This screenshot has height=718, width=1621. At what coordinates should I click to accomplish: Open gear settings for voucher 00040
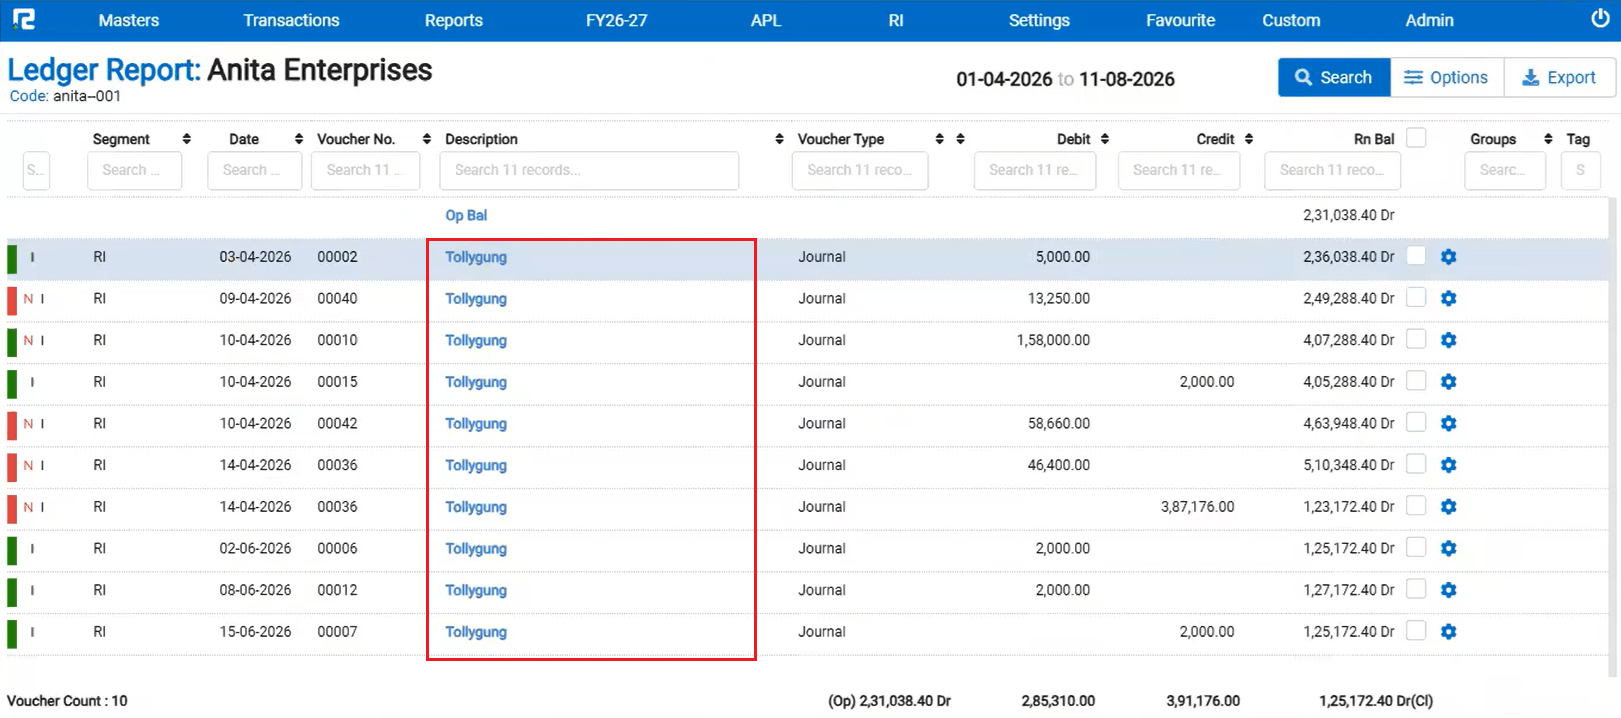coord(1448,298)
